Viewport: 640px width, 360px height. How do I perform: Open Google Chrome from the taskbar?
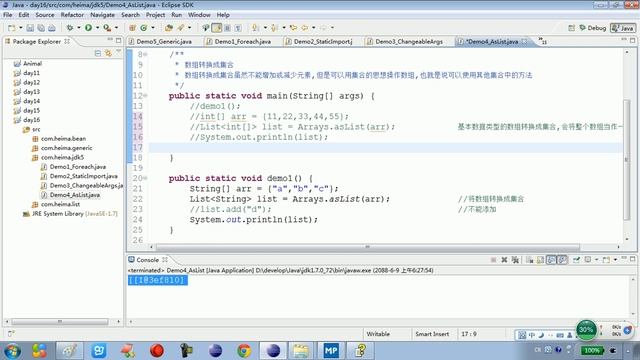244,351
